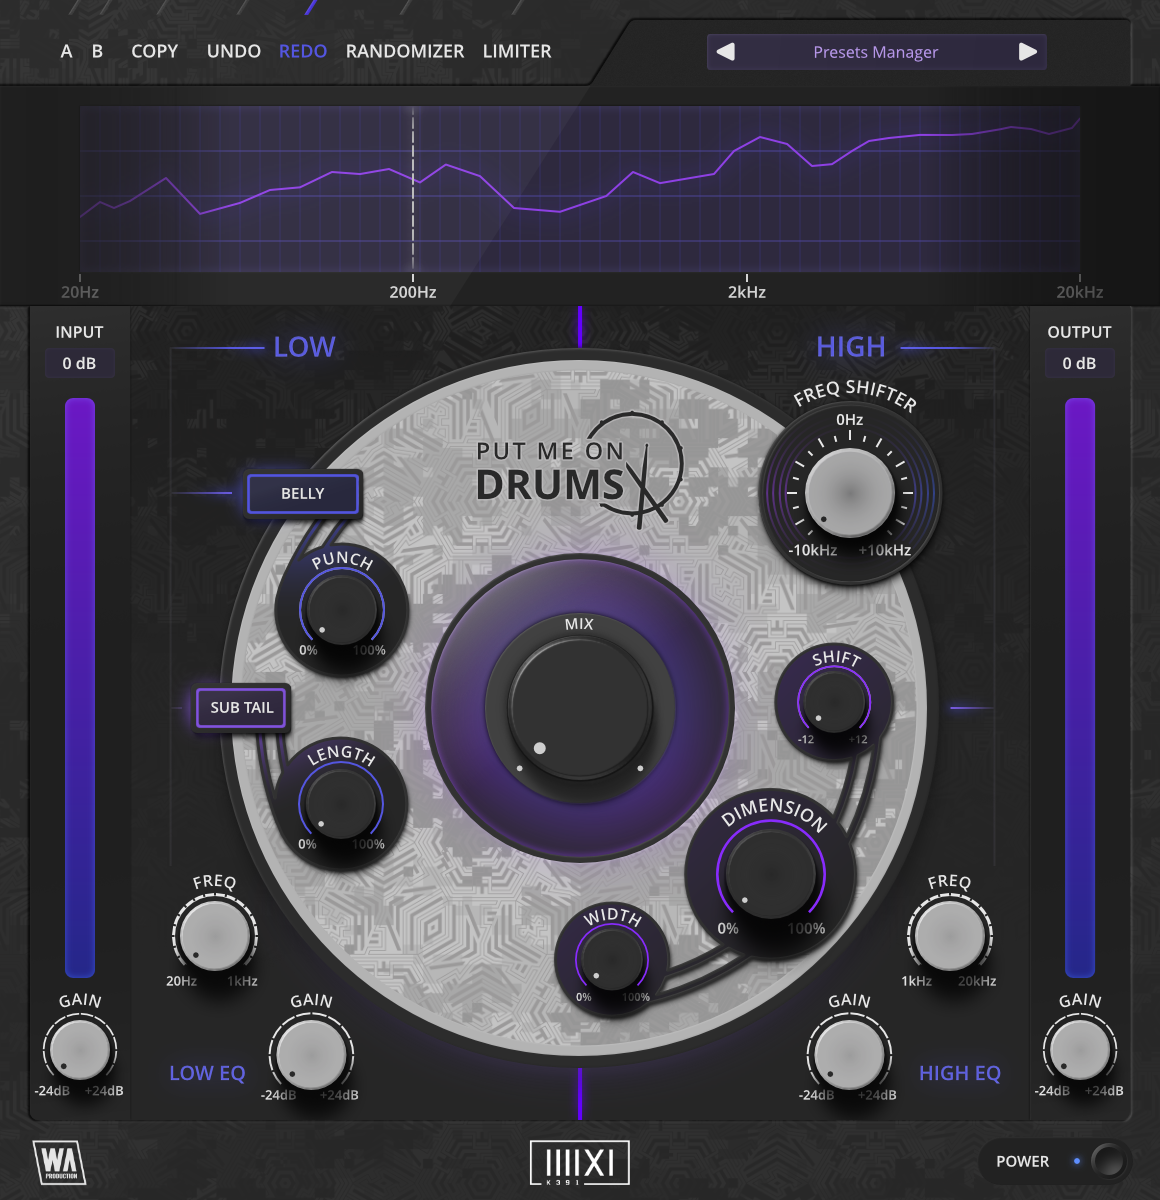The height and width of the screenshot is (1200, 1160).
Task: Open the Presets Manager
Action: 876,51
